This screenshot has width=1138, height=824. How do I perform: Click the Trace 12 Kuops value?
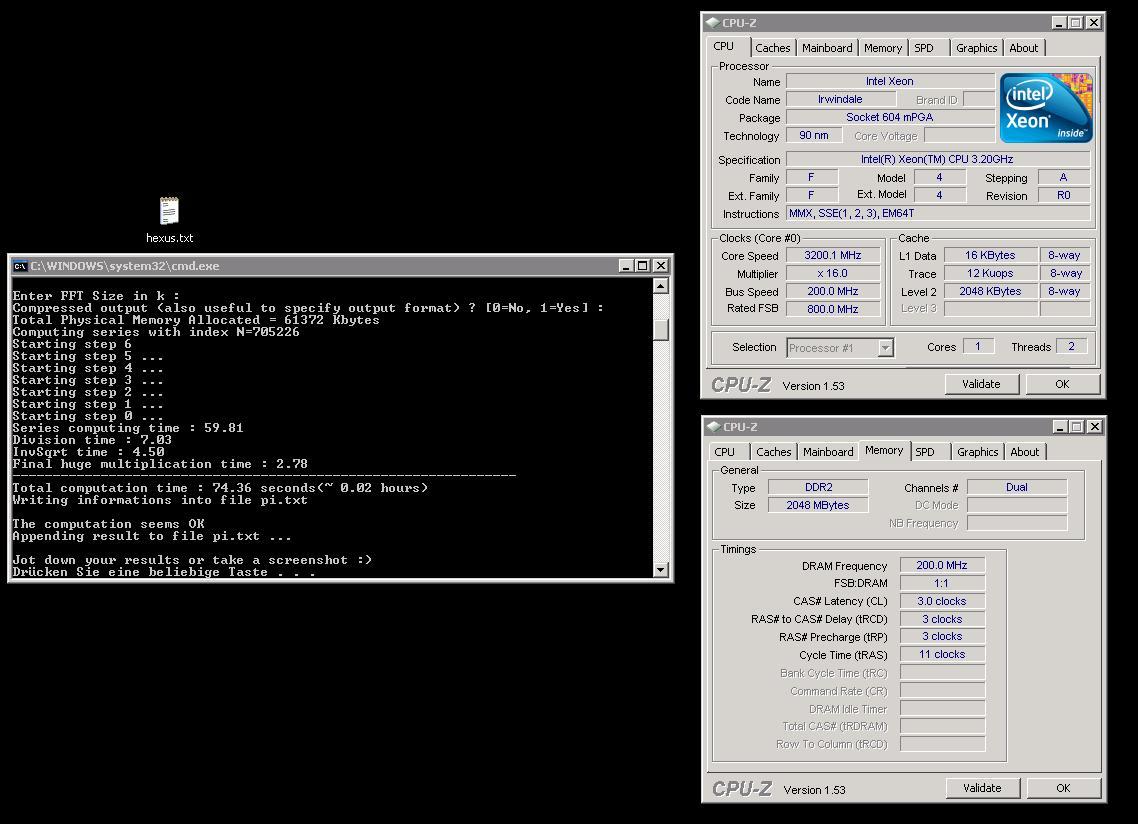tap(990, 274)
